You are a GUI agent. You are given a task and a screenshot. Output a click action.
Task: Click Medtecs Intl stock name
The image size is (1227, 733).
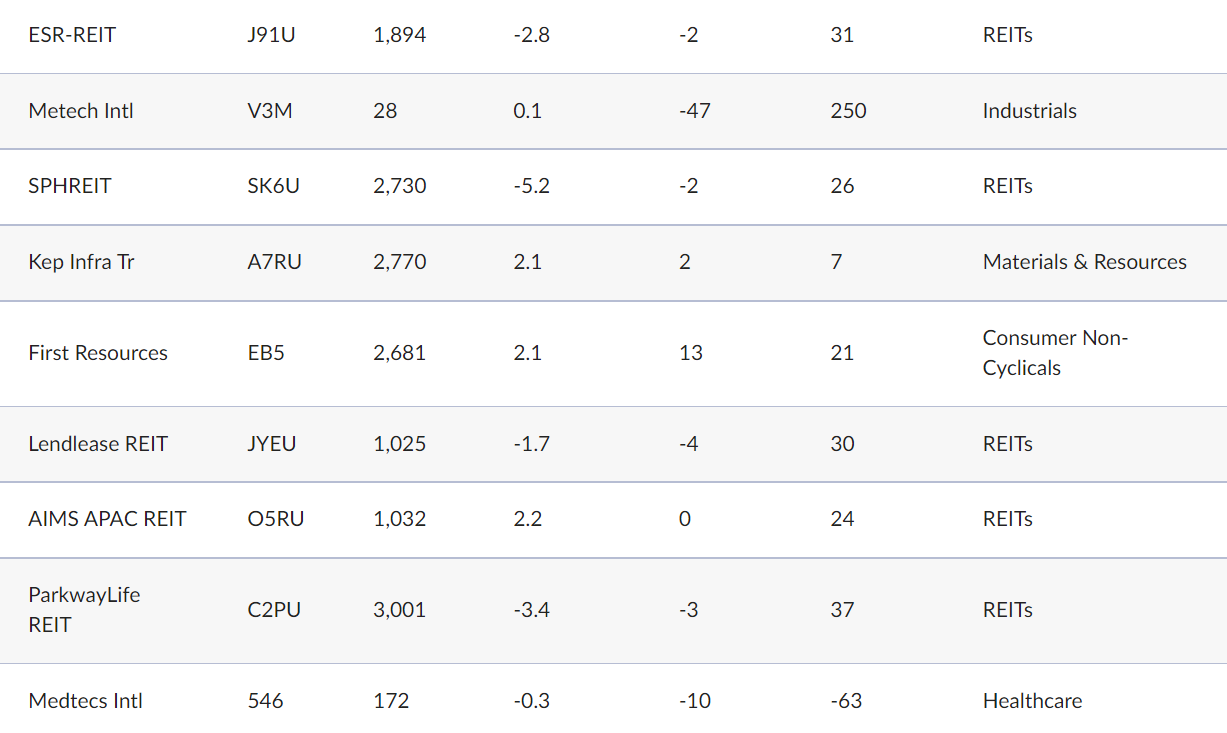[85, 701]
